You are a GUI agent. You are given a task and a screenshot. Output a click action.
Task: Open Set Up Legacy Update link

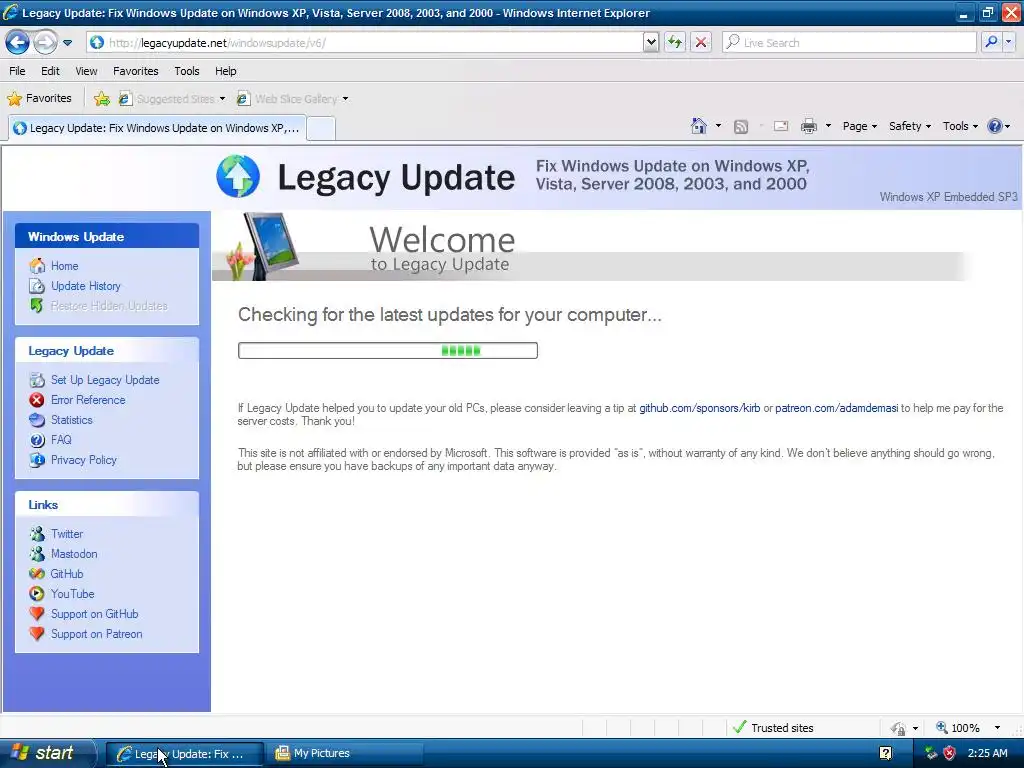pyautogui.click(x=105, y=380)
